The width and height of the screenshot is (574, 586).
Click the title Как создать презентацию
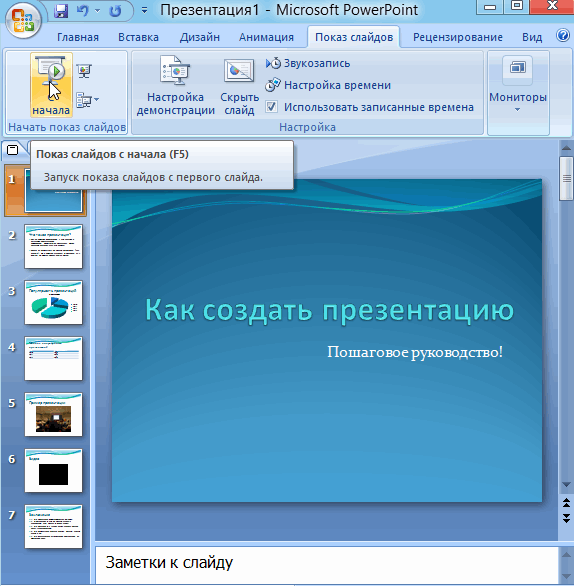tap(329, 310)
